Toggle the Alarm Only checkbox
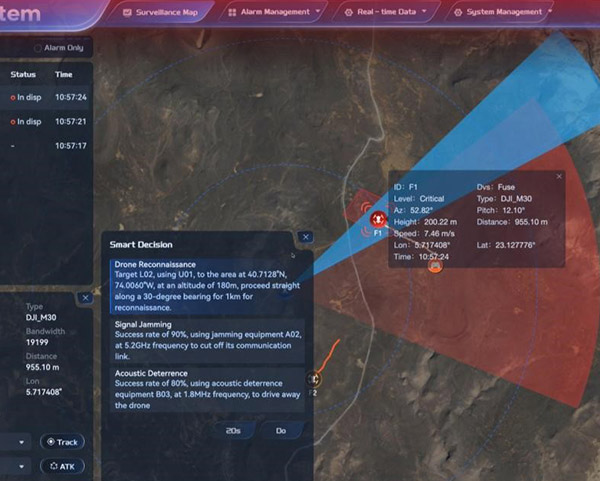This screenshot has width=600, height=481. [x=38, y=47]
